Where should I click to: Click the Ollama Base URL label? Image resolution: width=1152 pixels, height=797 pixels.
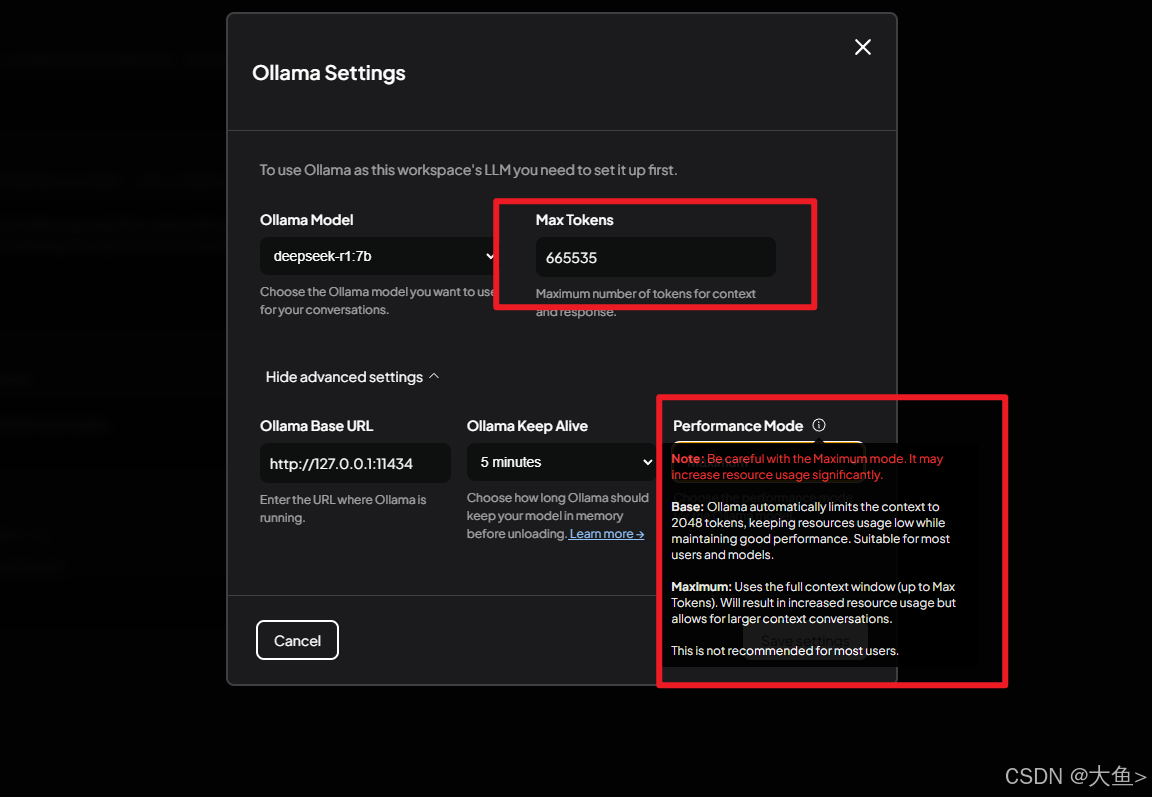click(x=317, y=426)
